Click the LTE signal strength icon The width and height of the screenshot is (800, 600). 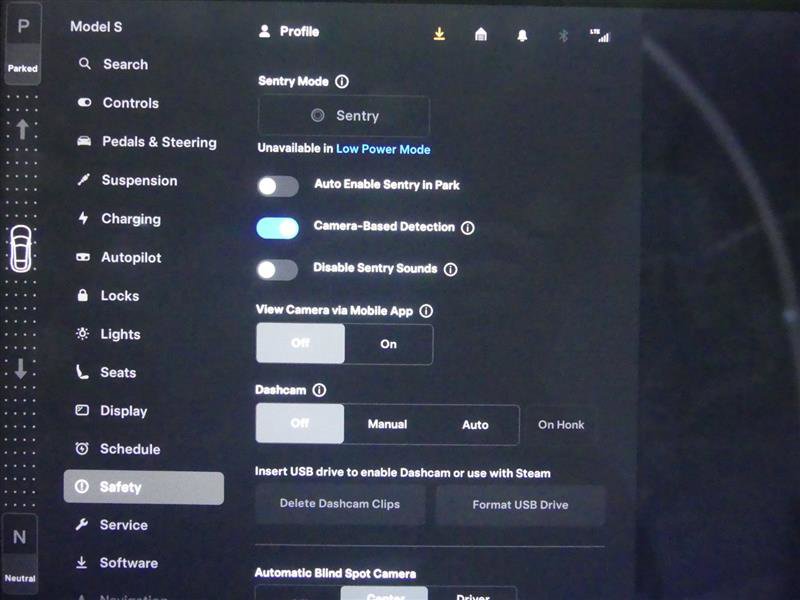[x=599, y=35]
